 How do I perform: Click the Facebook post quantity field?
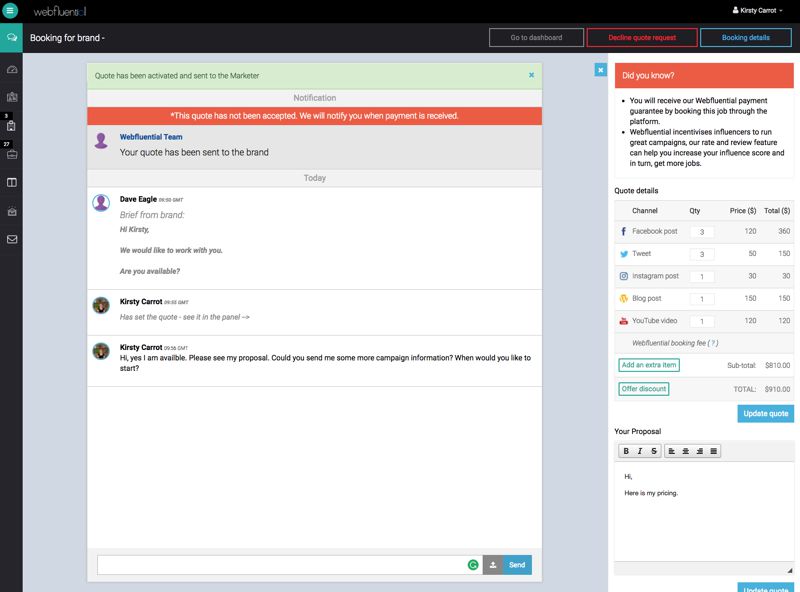(x=702, y=232)
